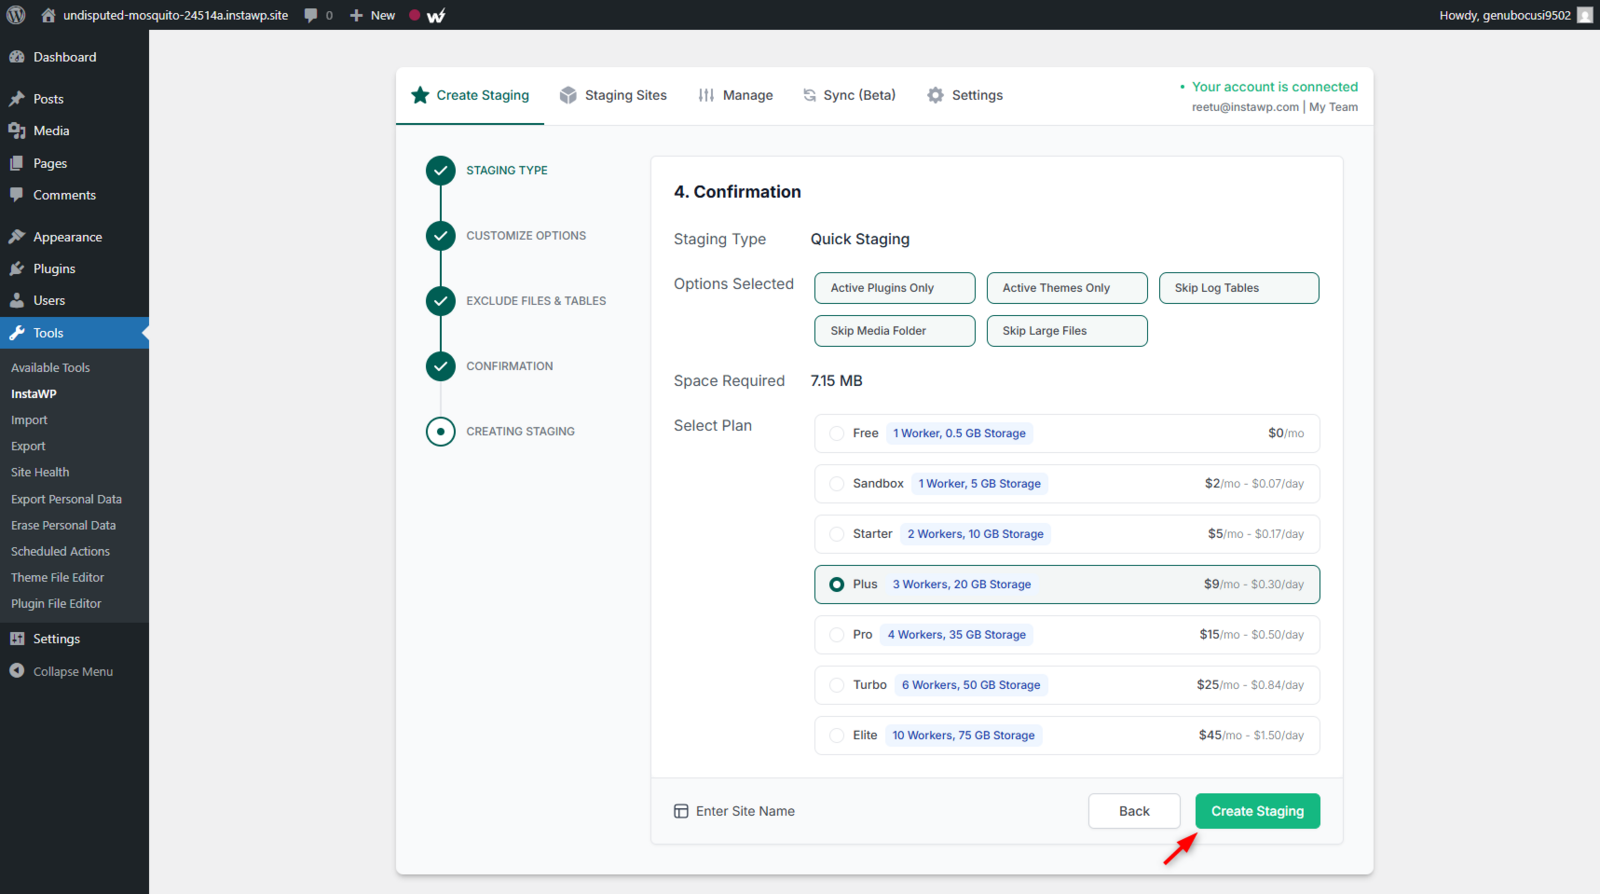Click the Active Plugins Only option chip
This screenshot has width=1600, height=894.
coord(895,288)
